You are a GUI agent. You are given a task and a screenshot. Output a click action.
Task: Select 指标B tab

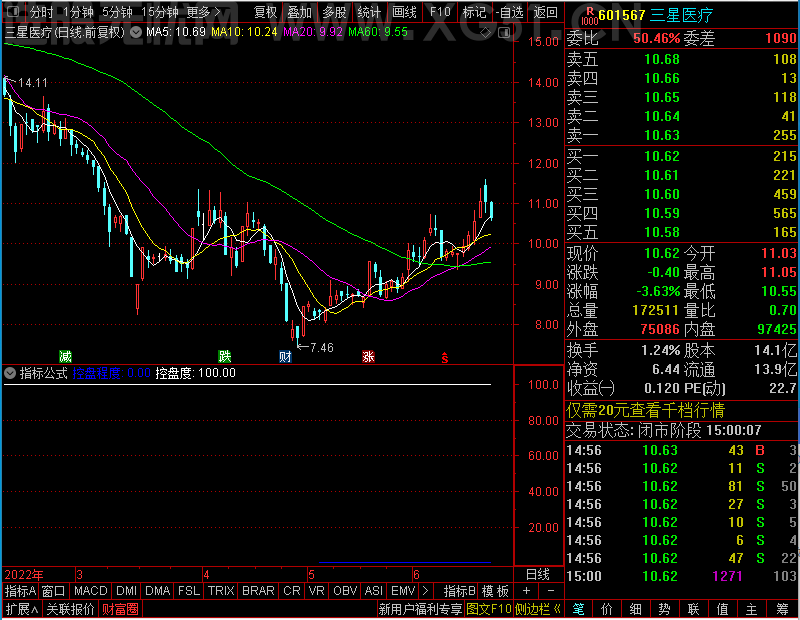click(x=460, y=591)
